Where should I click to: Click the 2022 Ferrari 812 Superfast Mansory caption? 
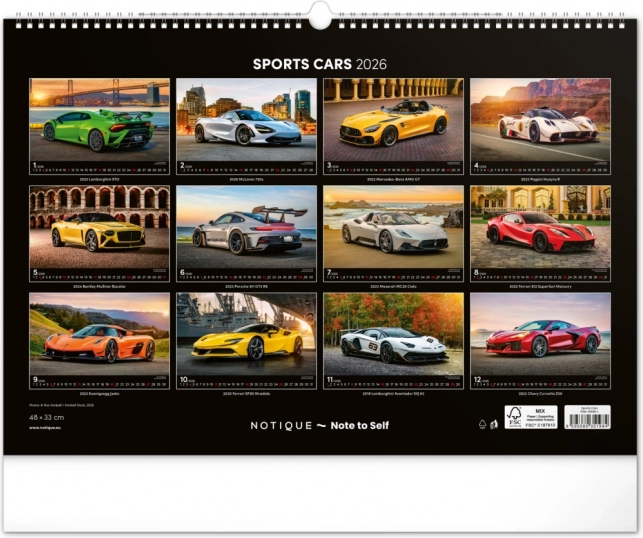point(540,287)
